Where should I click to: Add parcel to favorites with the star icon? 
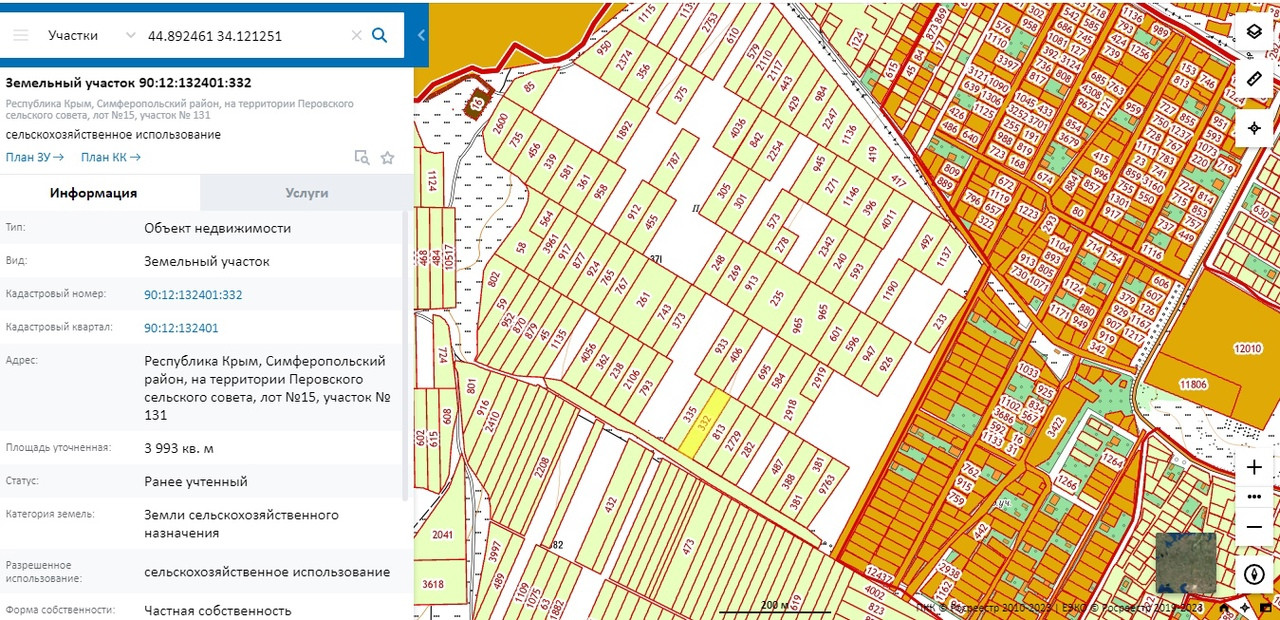pos(388,157)
